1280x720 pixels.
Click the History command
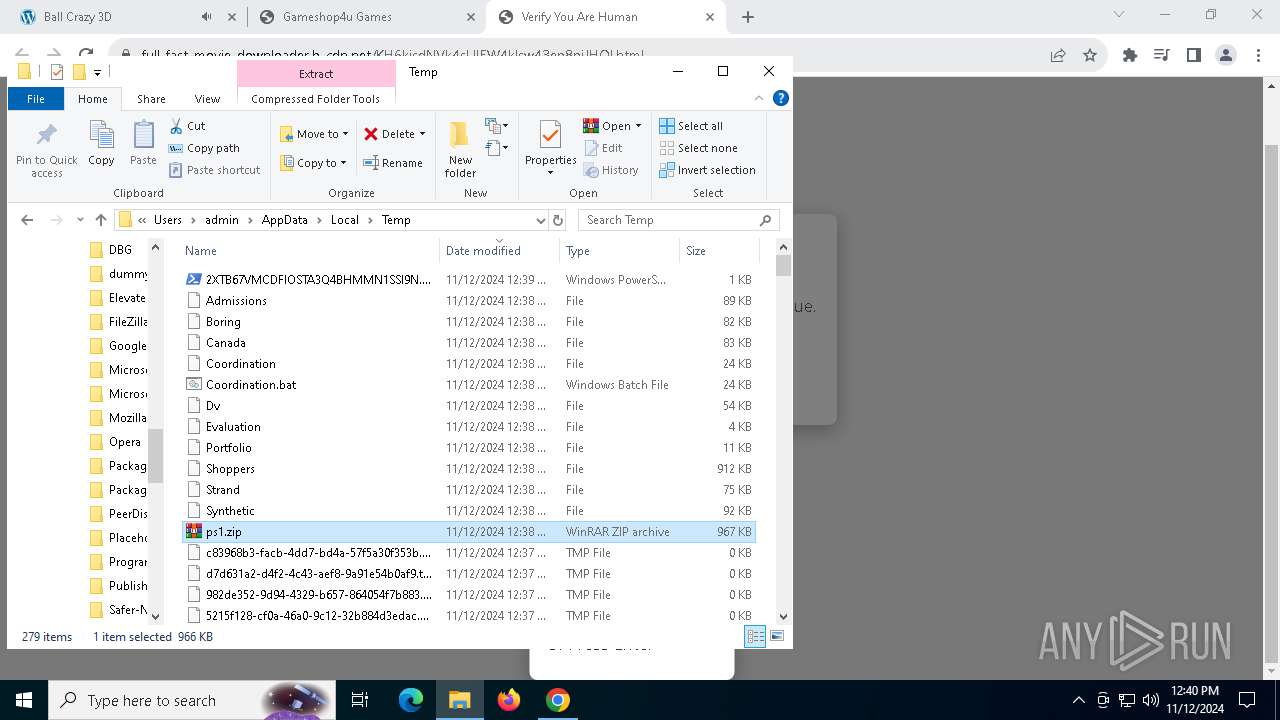coord(611,170)
